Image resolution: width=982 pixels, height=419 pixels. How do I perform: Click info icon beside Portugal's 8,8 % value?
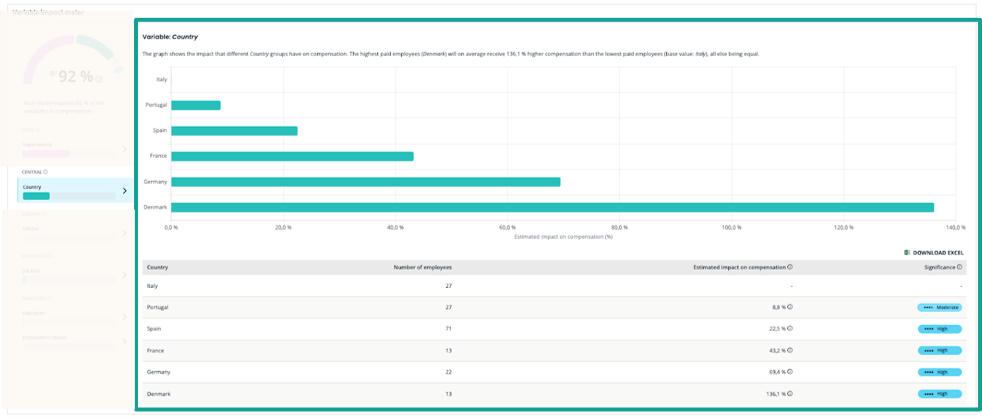point(790,307)
